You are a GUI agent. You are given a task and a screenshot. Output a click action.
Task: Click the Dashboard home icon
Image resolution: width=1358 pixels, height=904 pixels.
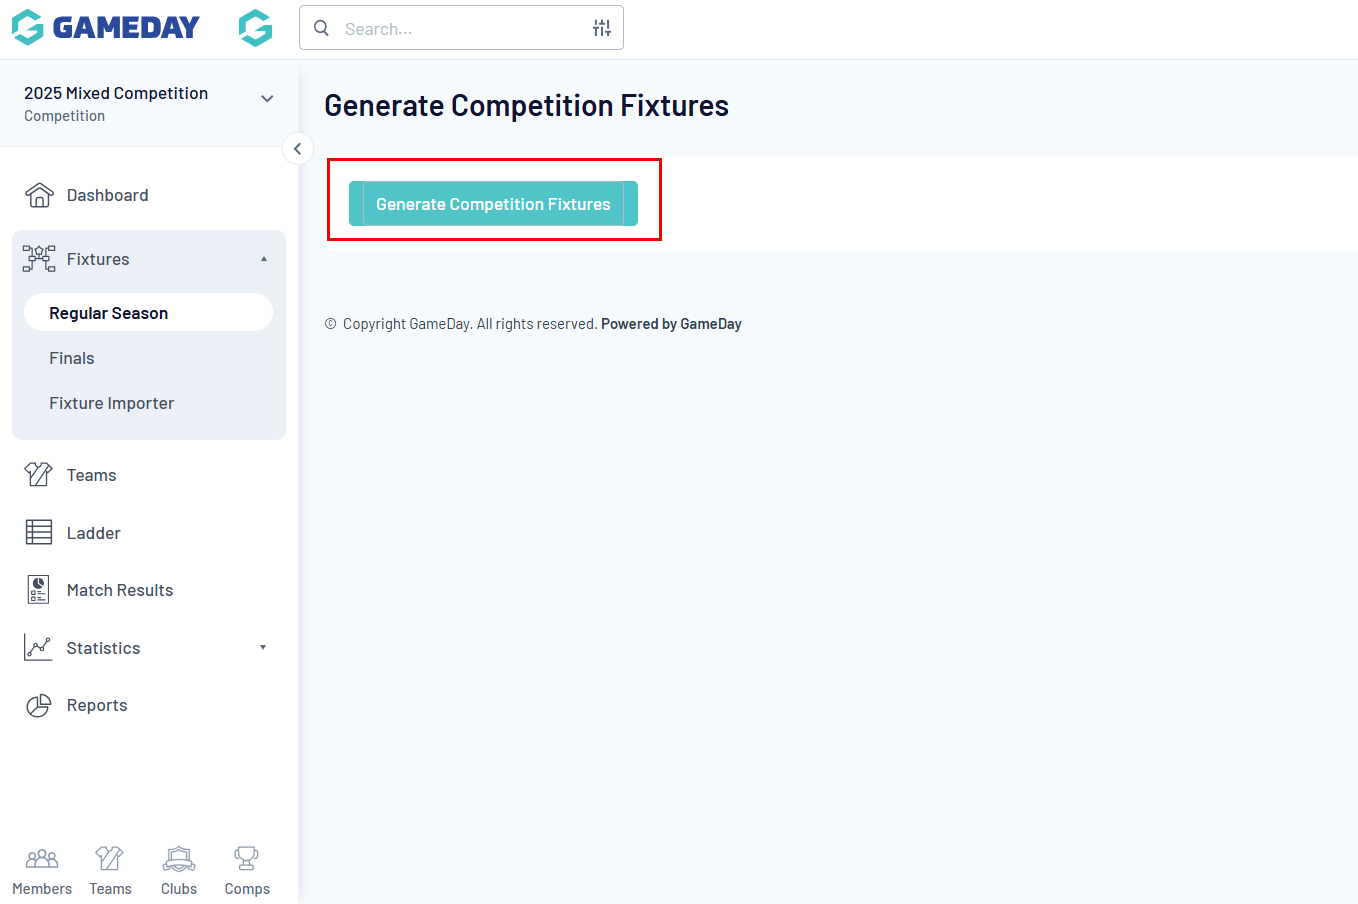(x=39, y=195)
